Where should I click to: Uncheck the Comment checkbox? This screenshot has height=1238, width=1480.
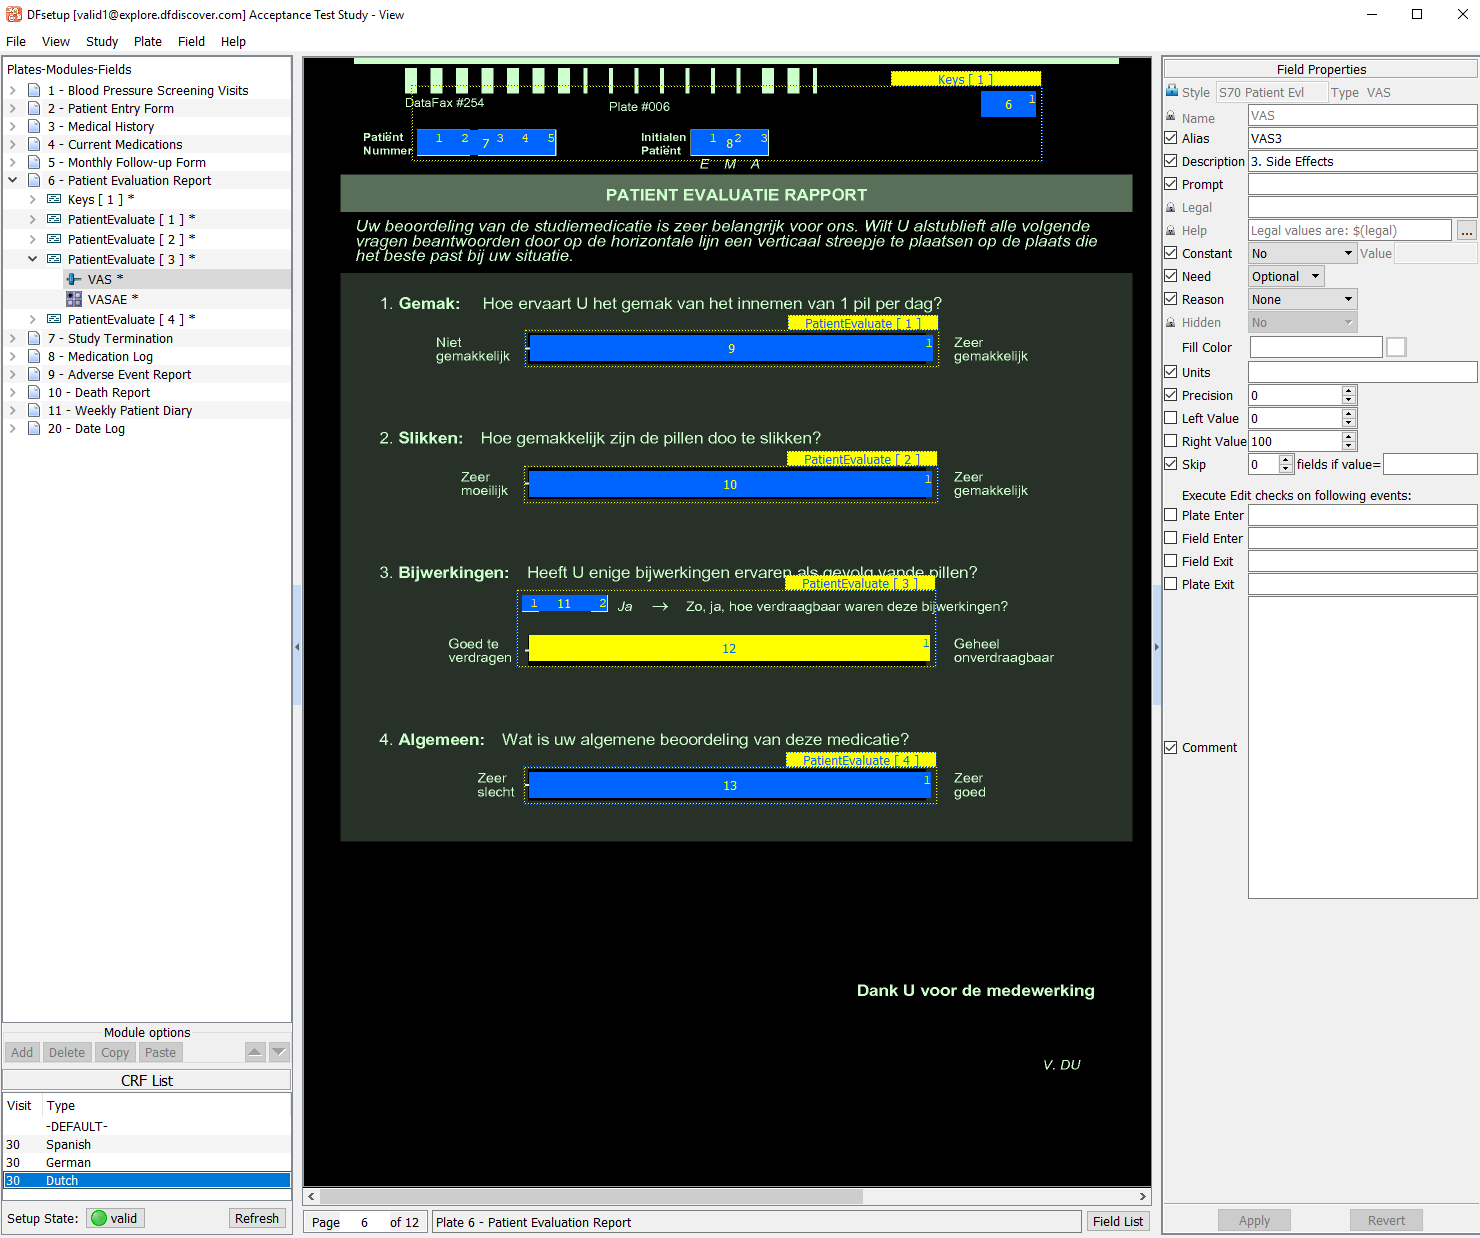(x=1171, y=747)
